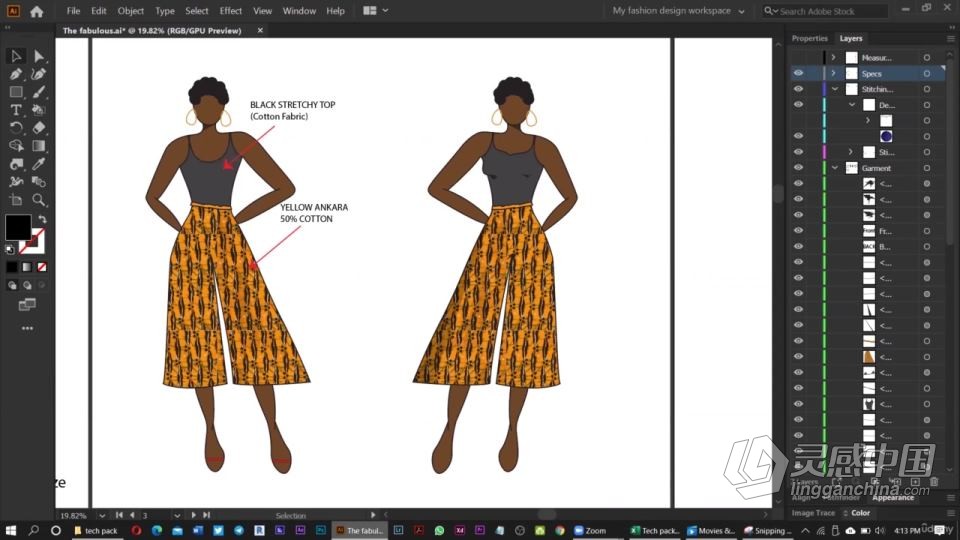Screen dimensions: 960x540
Task: Switch to the Properties tab
Action: 809,38
